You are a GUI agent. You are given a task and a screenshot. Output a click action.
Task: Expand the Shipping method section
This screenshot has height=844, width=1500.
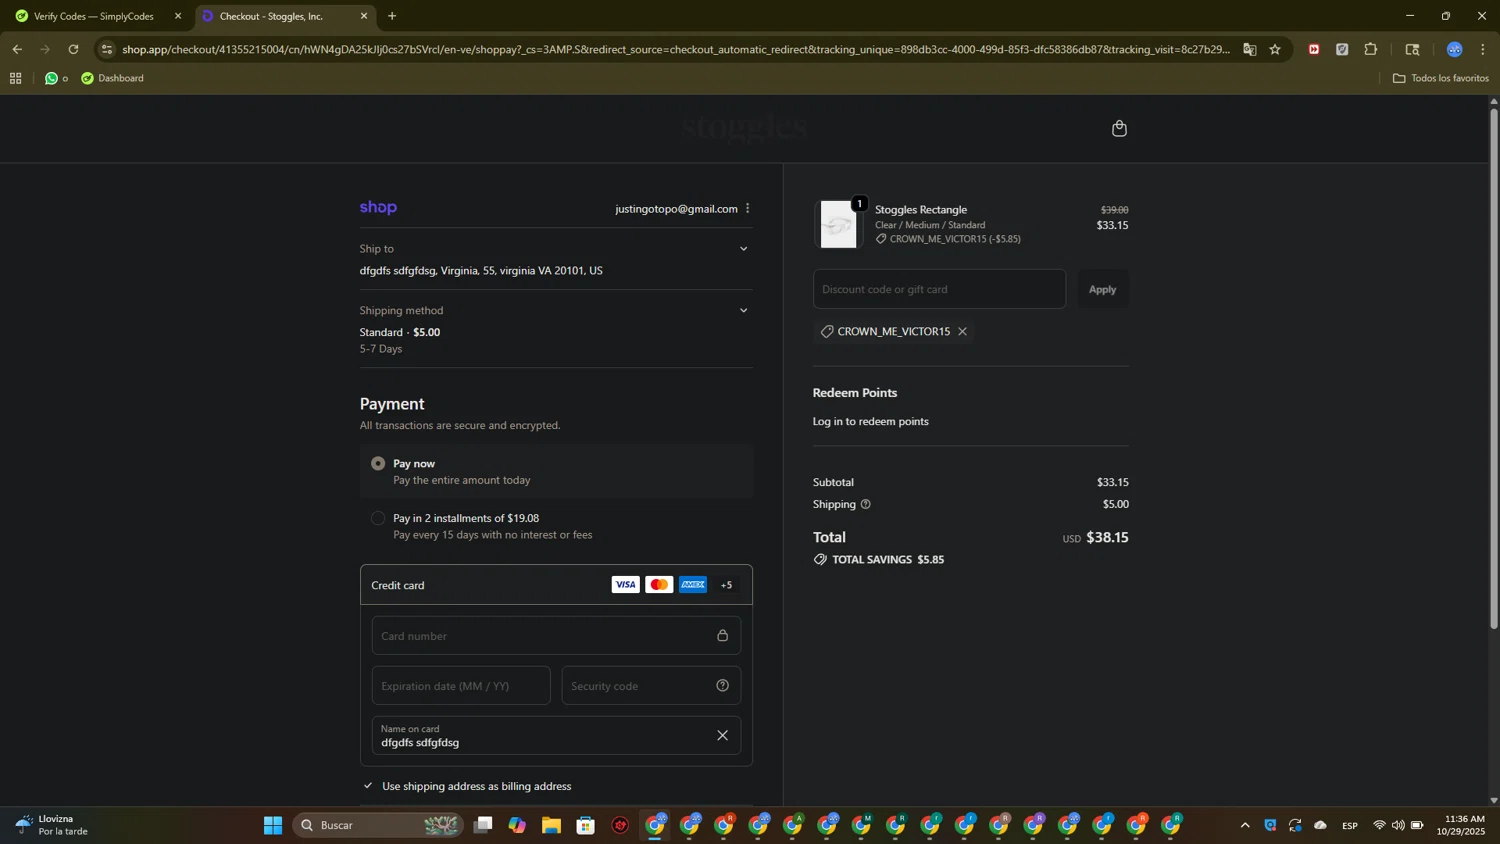point(743,311)
